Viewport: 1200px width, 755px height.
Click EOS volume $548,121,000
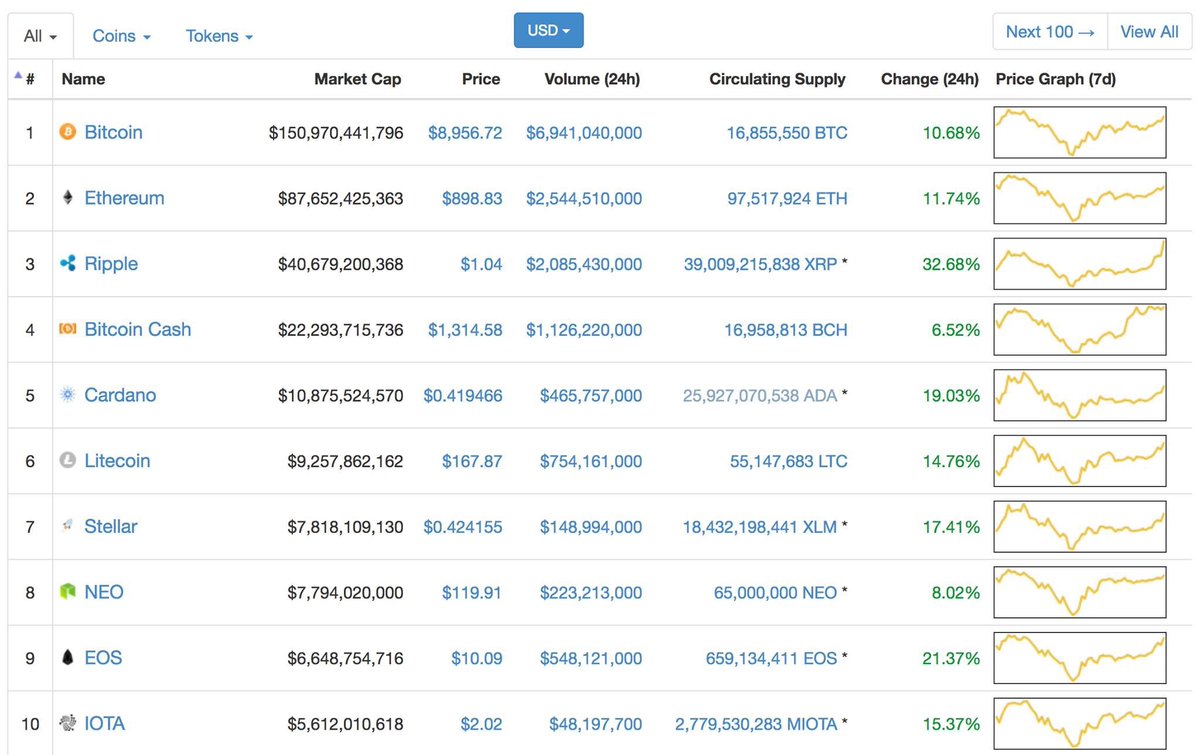click(x=591, y=658)
